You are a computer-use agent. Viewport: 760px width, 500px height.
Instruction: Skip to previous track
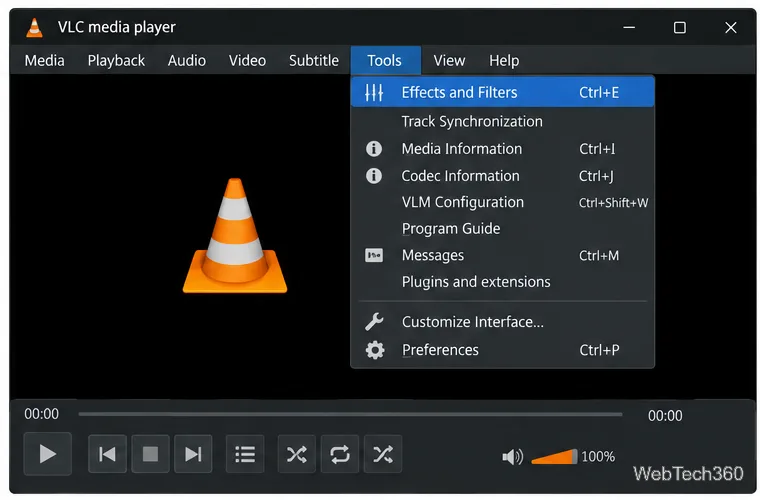pos(107,454)
